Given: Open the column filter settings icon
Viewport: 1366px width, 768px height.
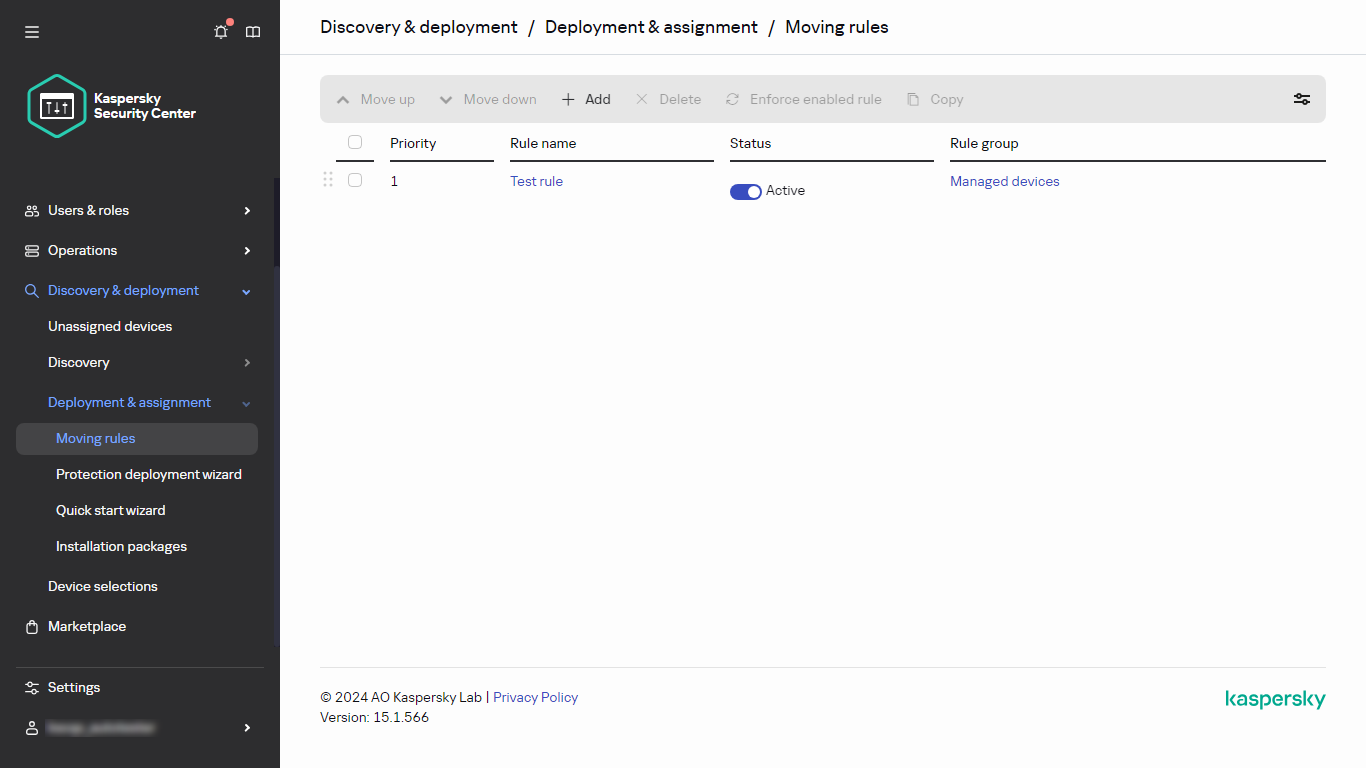Looking at the screenshot, I should [1301, 99].
